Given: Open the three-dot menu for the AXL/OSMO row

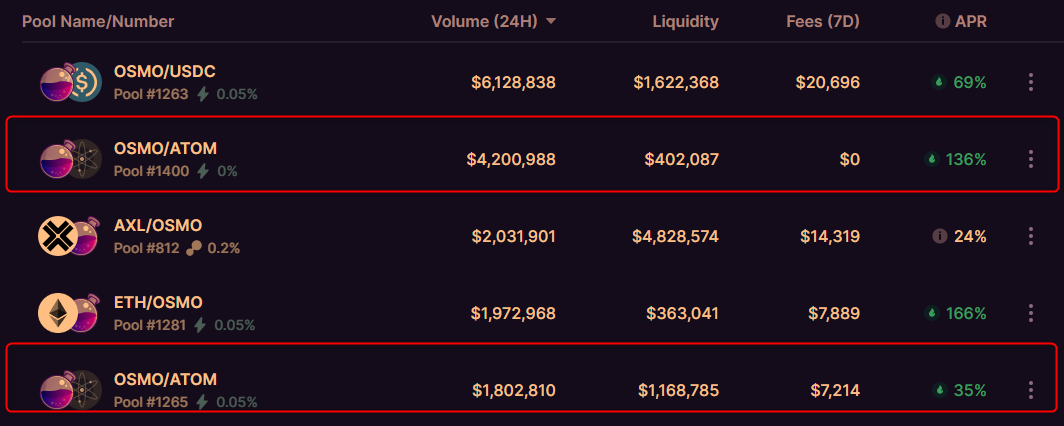Looking at the screenshot, I should (1031, 236).
